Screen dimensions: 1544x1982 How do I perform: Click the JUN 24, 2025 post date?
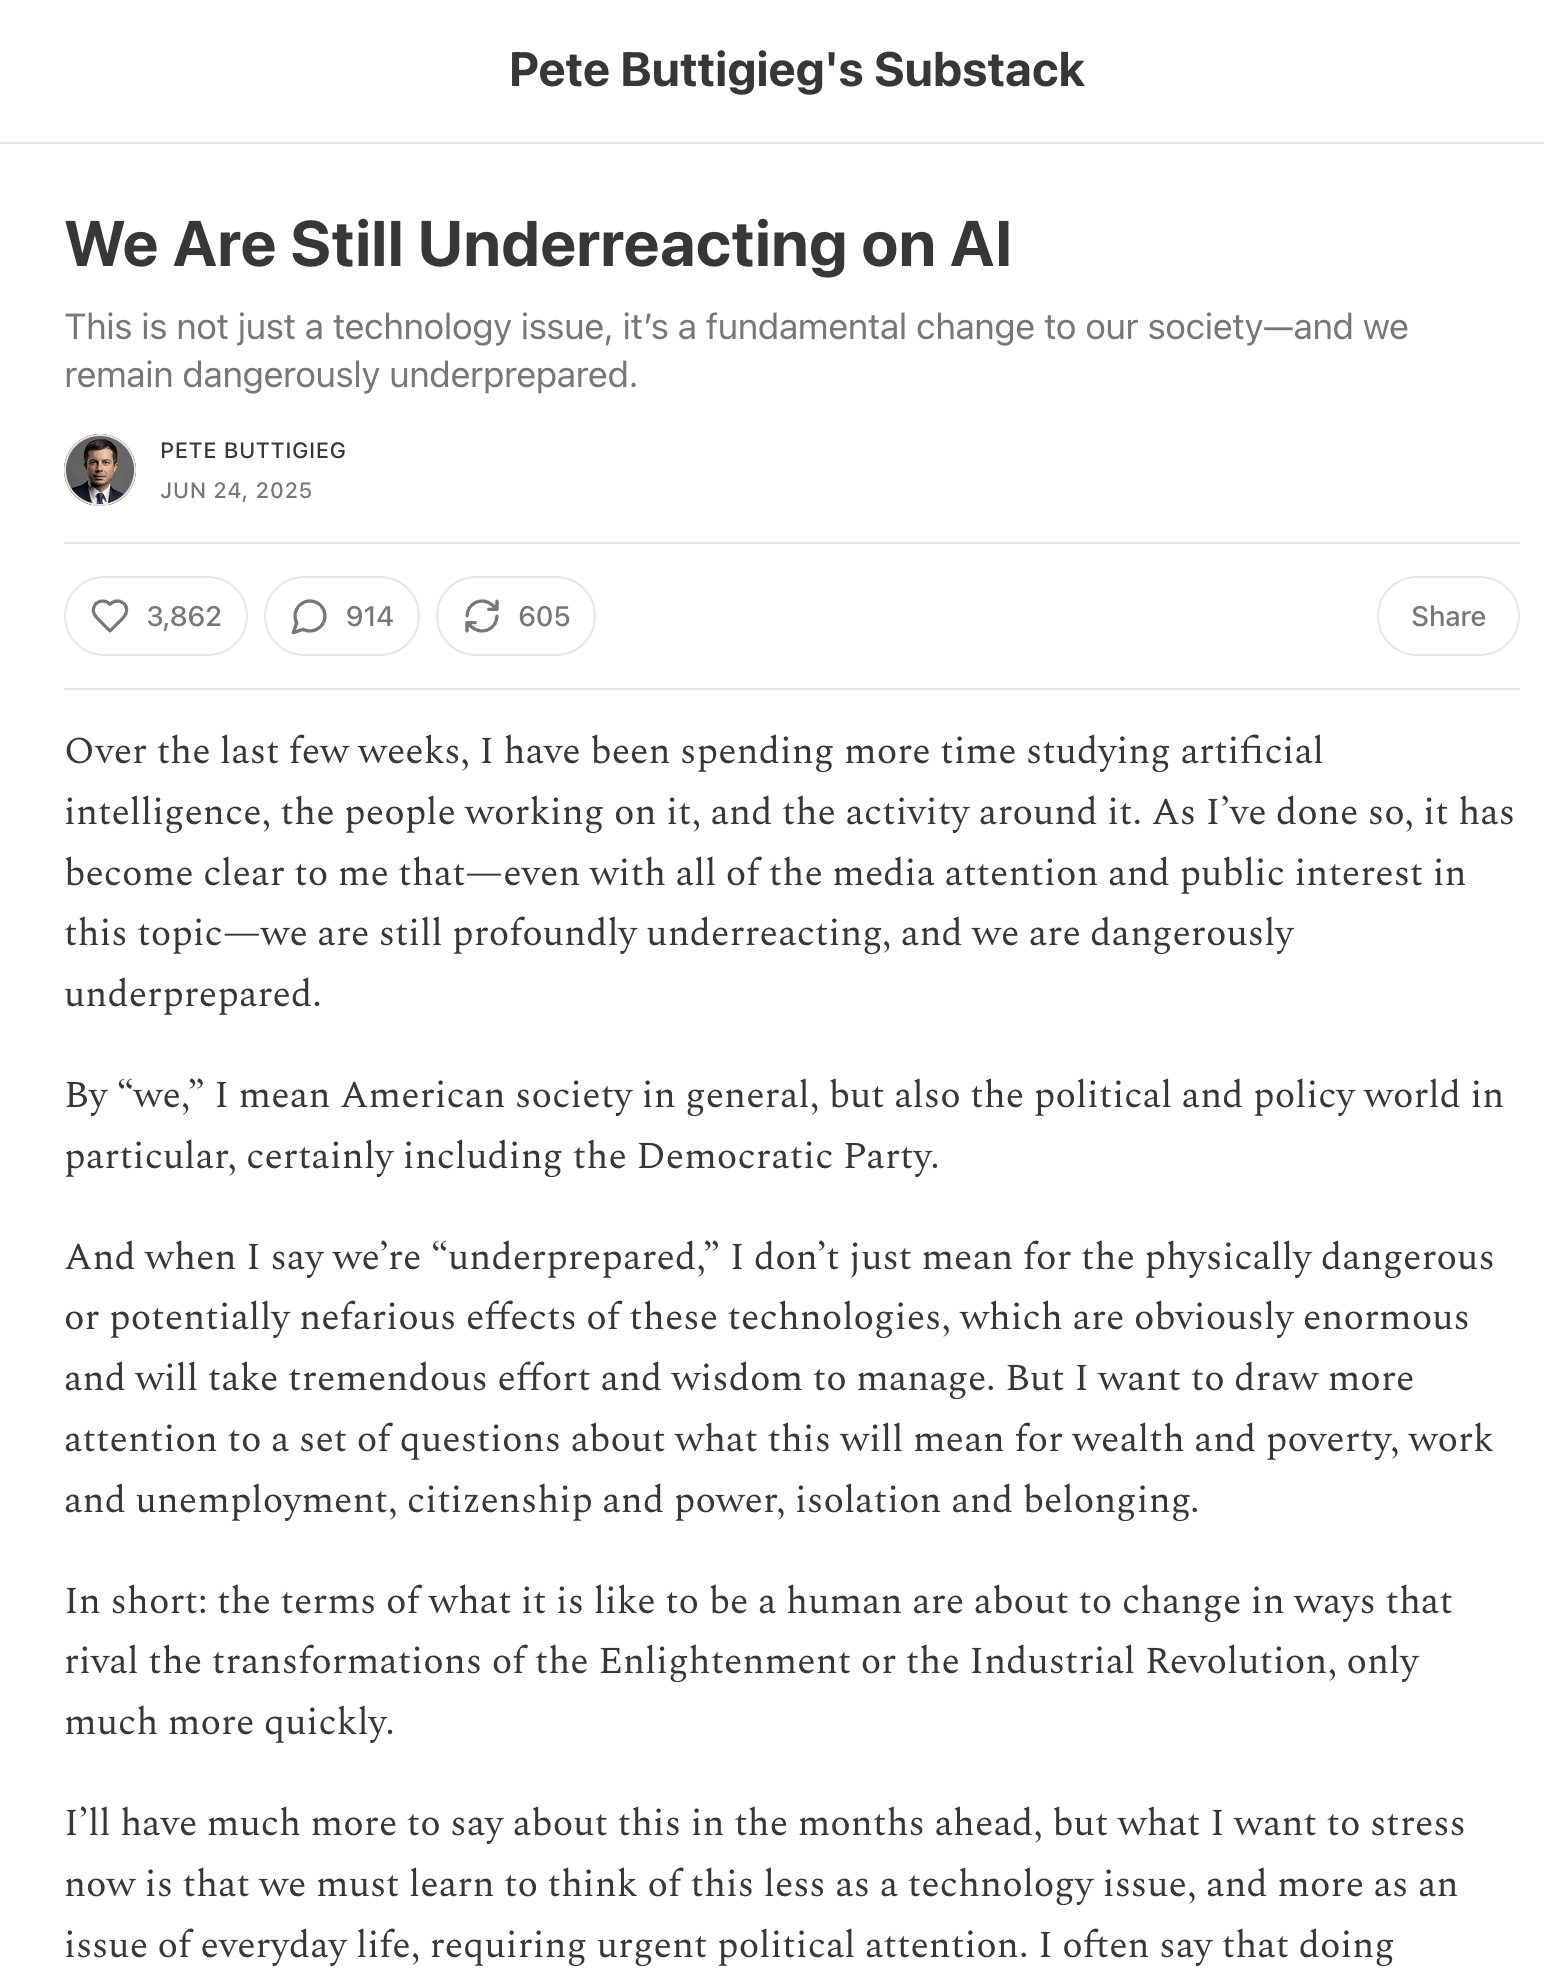point(236,490)
